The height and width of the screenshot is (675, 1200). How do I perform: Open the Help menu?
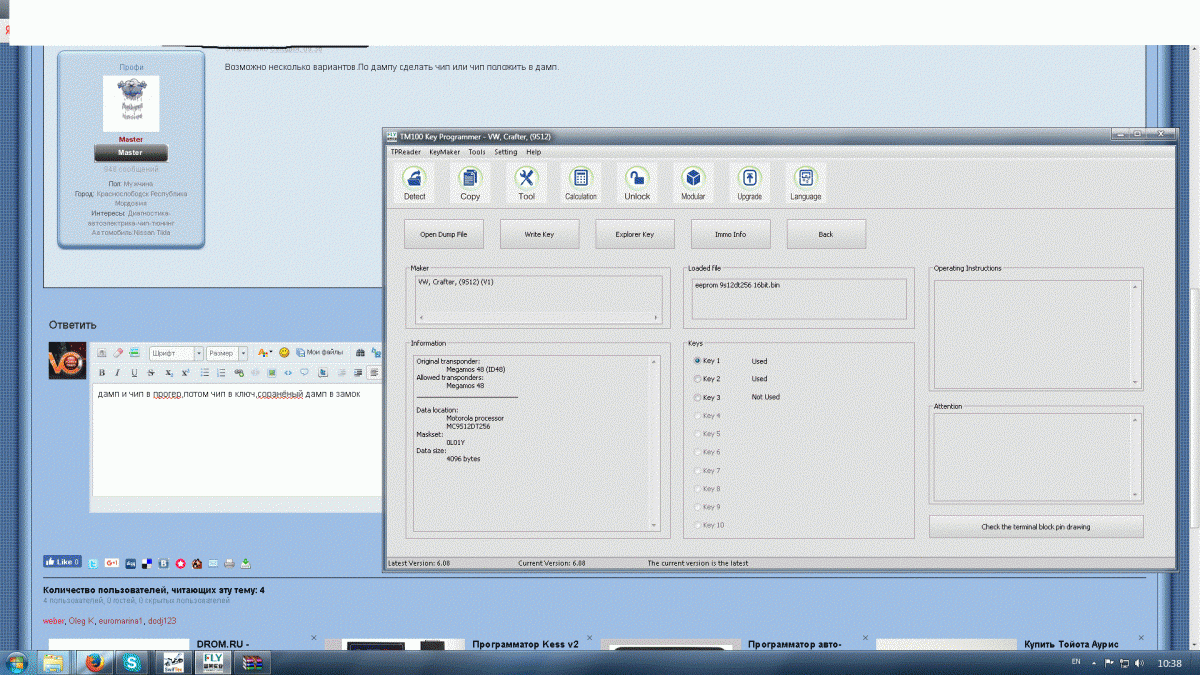533,152
